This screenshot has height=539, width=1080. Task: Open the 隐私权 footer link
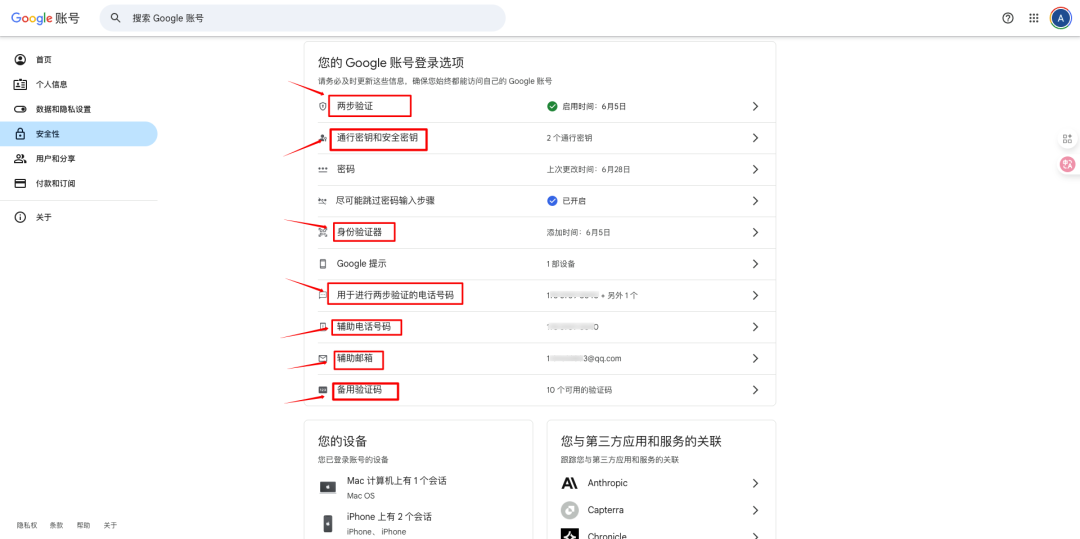[27, 525]
